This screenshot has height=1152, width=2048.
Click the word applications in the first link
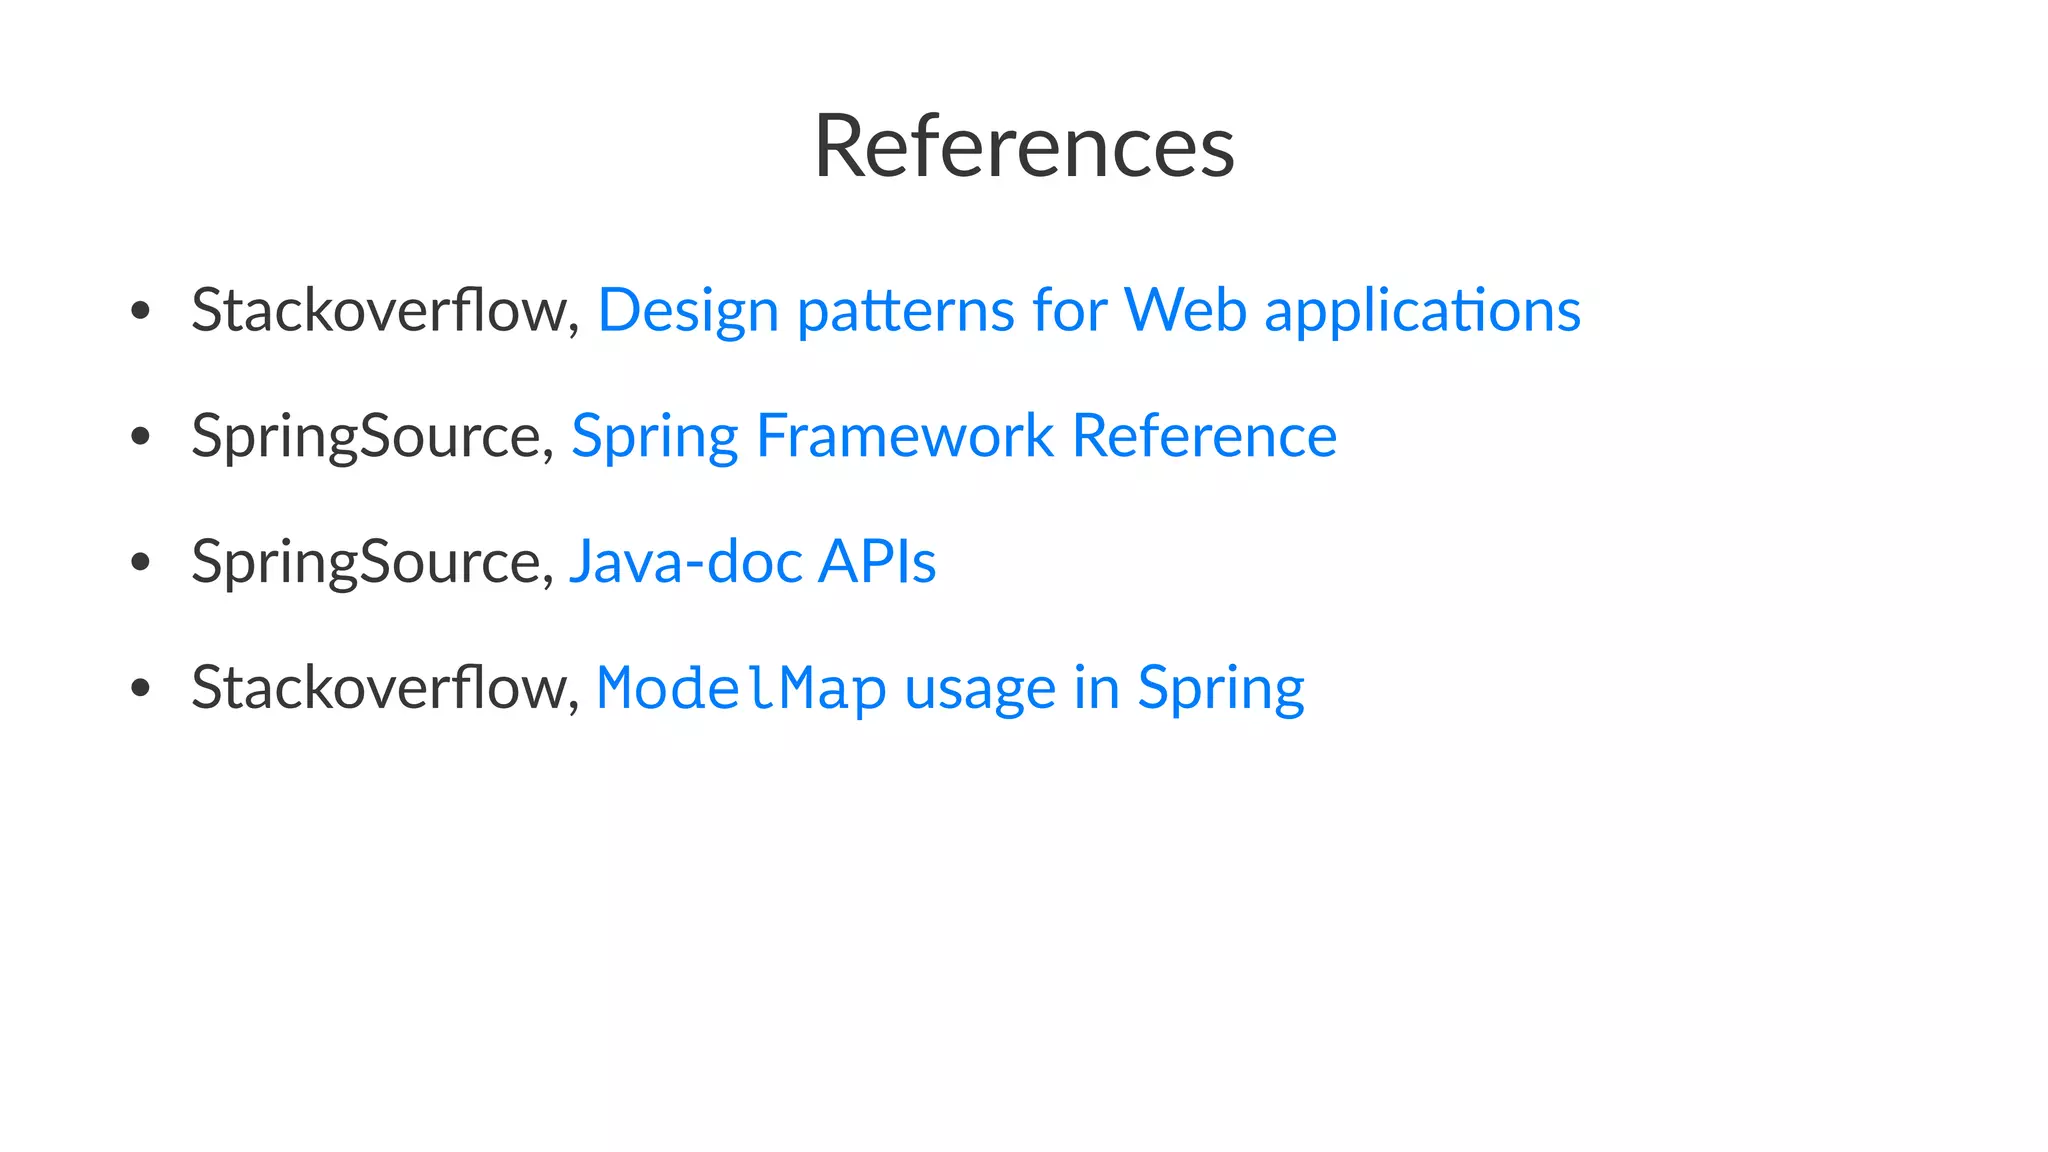[x=1422, y=310]
